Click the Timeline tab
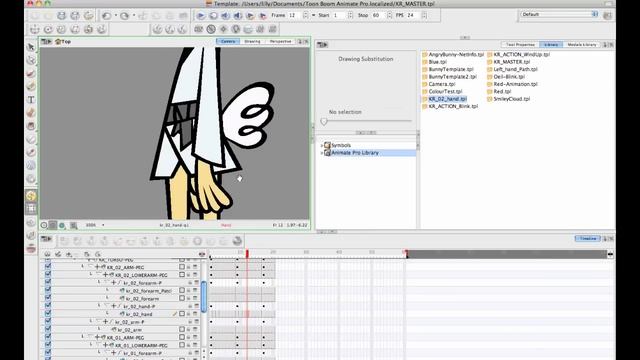The width and height of the screenshot is (640, 360). 587,238
